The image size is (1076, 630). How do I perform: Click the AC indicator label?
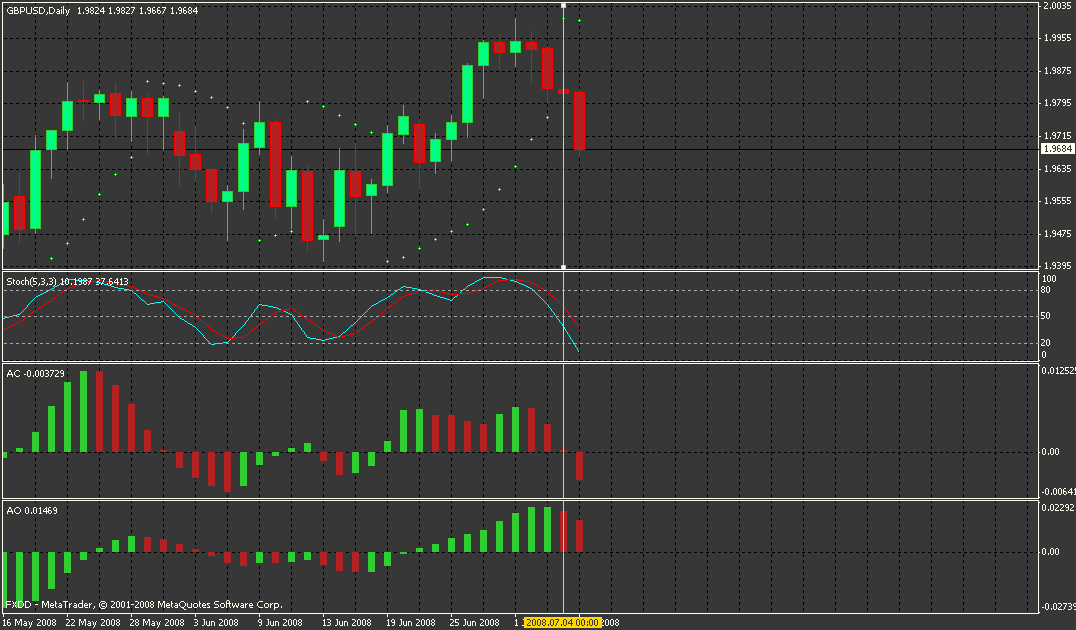coord(14,372)
